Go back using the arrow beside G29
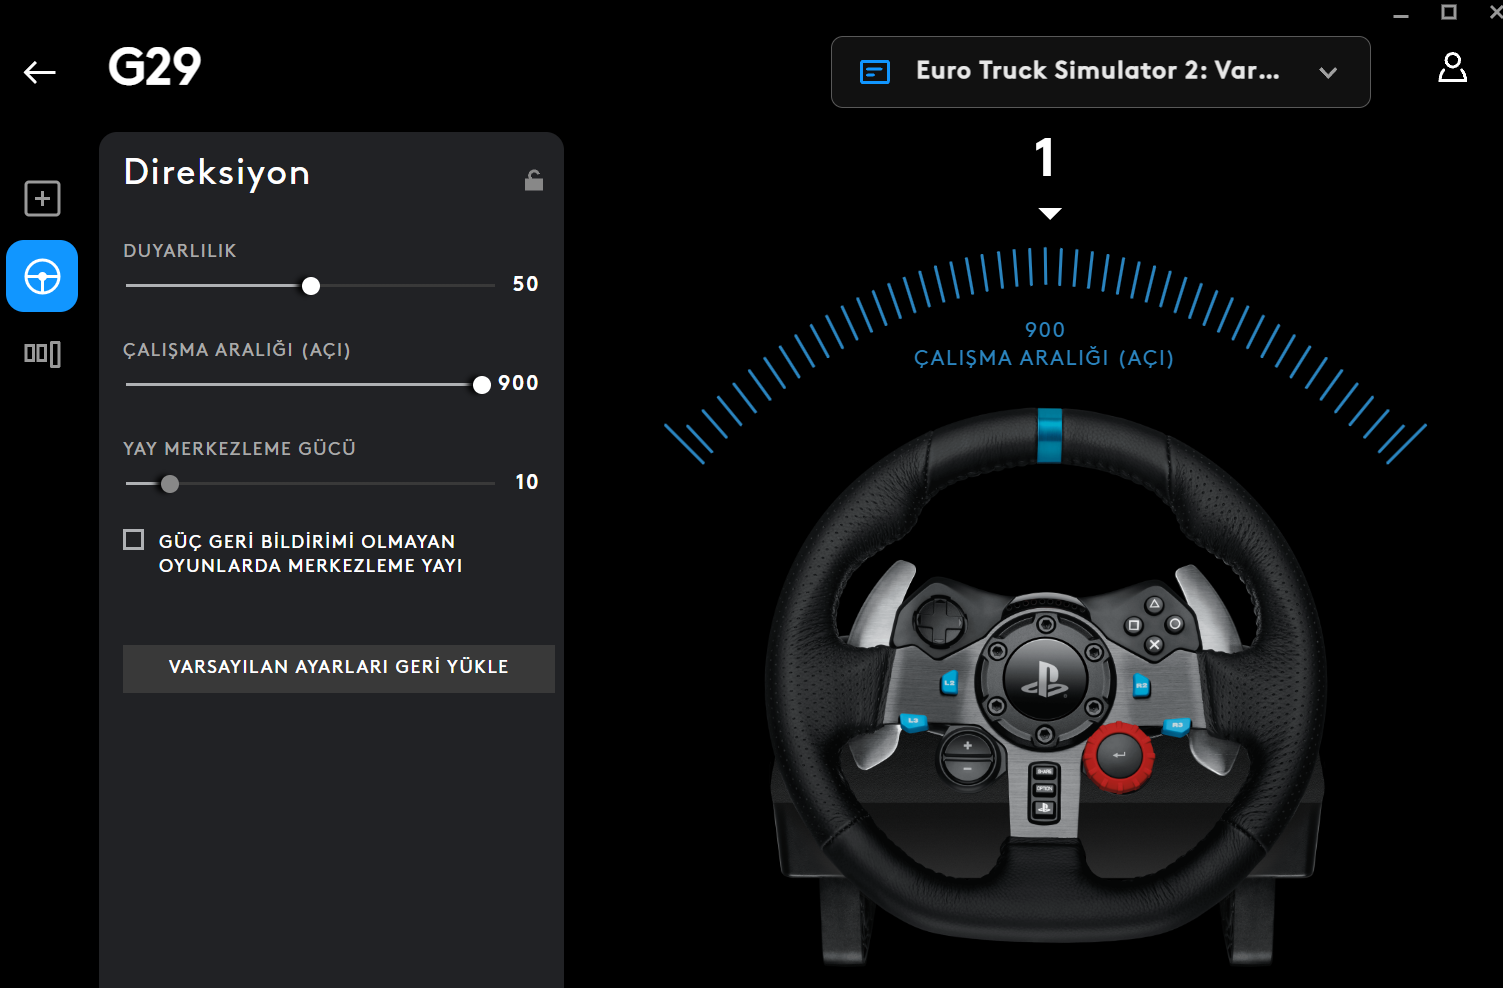1503x988 pixels. (x=40, y=72)
